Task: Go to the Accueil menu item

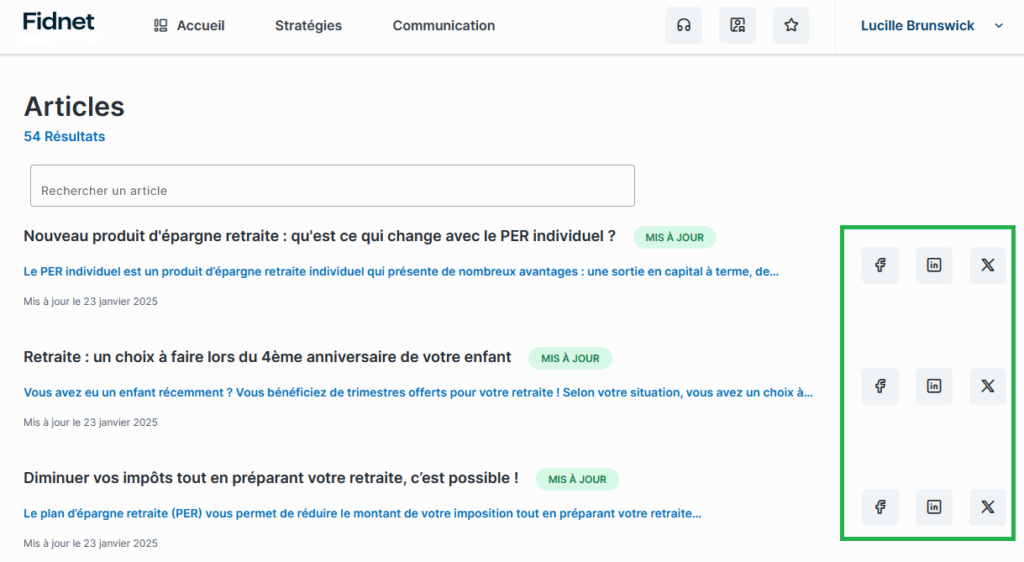Action: 189,26
